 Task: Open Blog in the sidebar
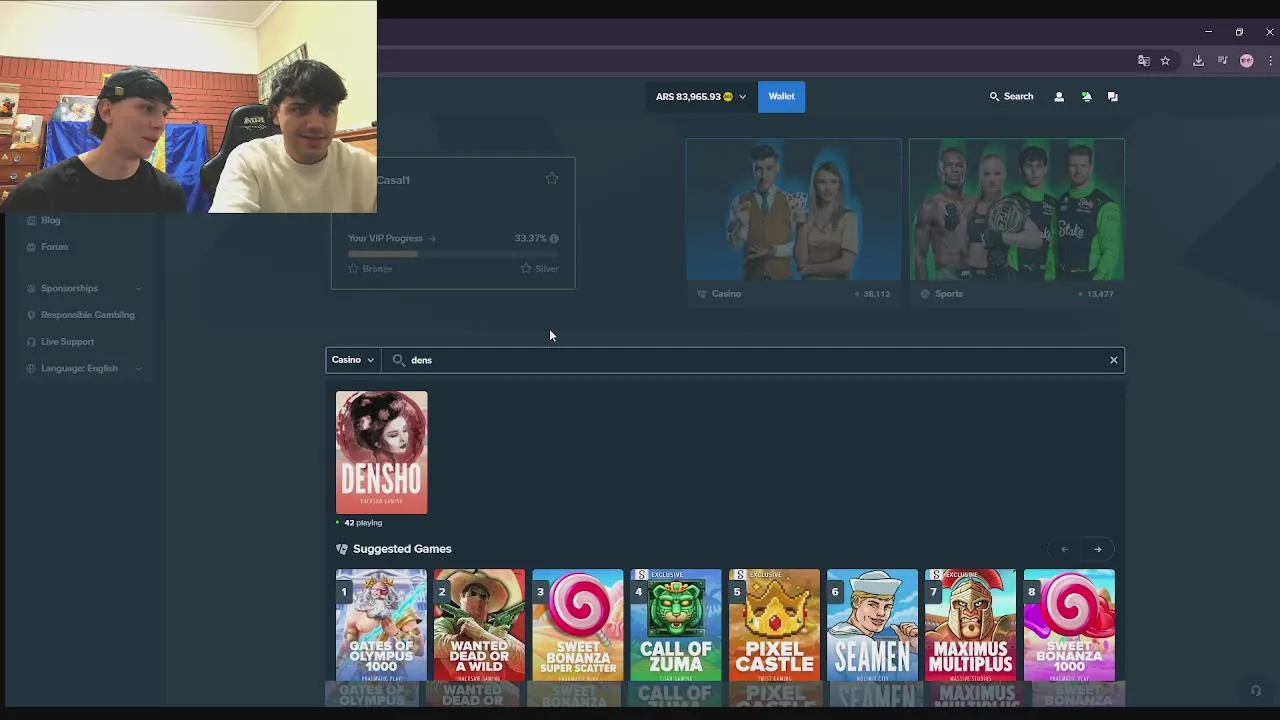pos(50,220)
